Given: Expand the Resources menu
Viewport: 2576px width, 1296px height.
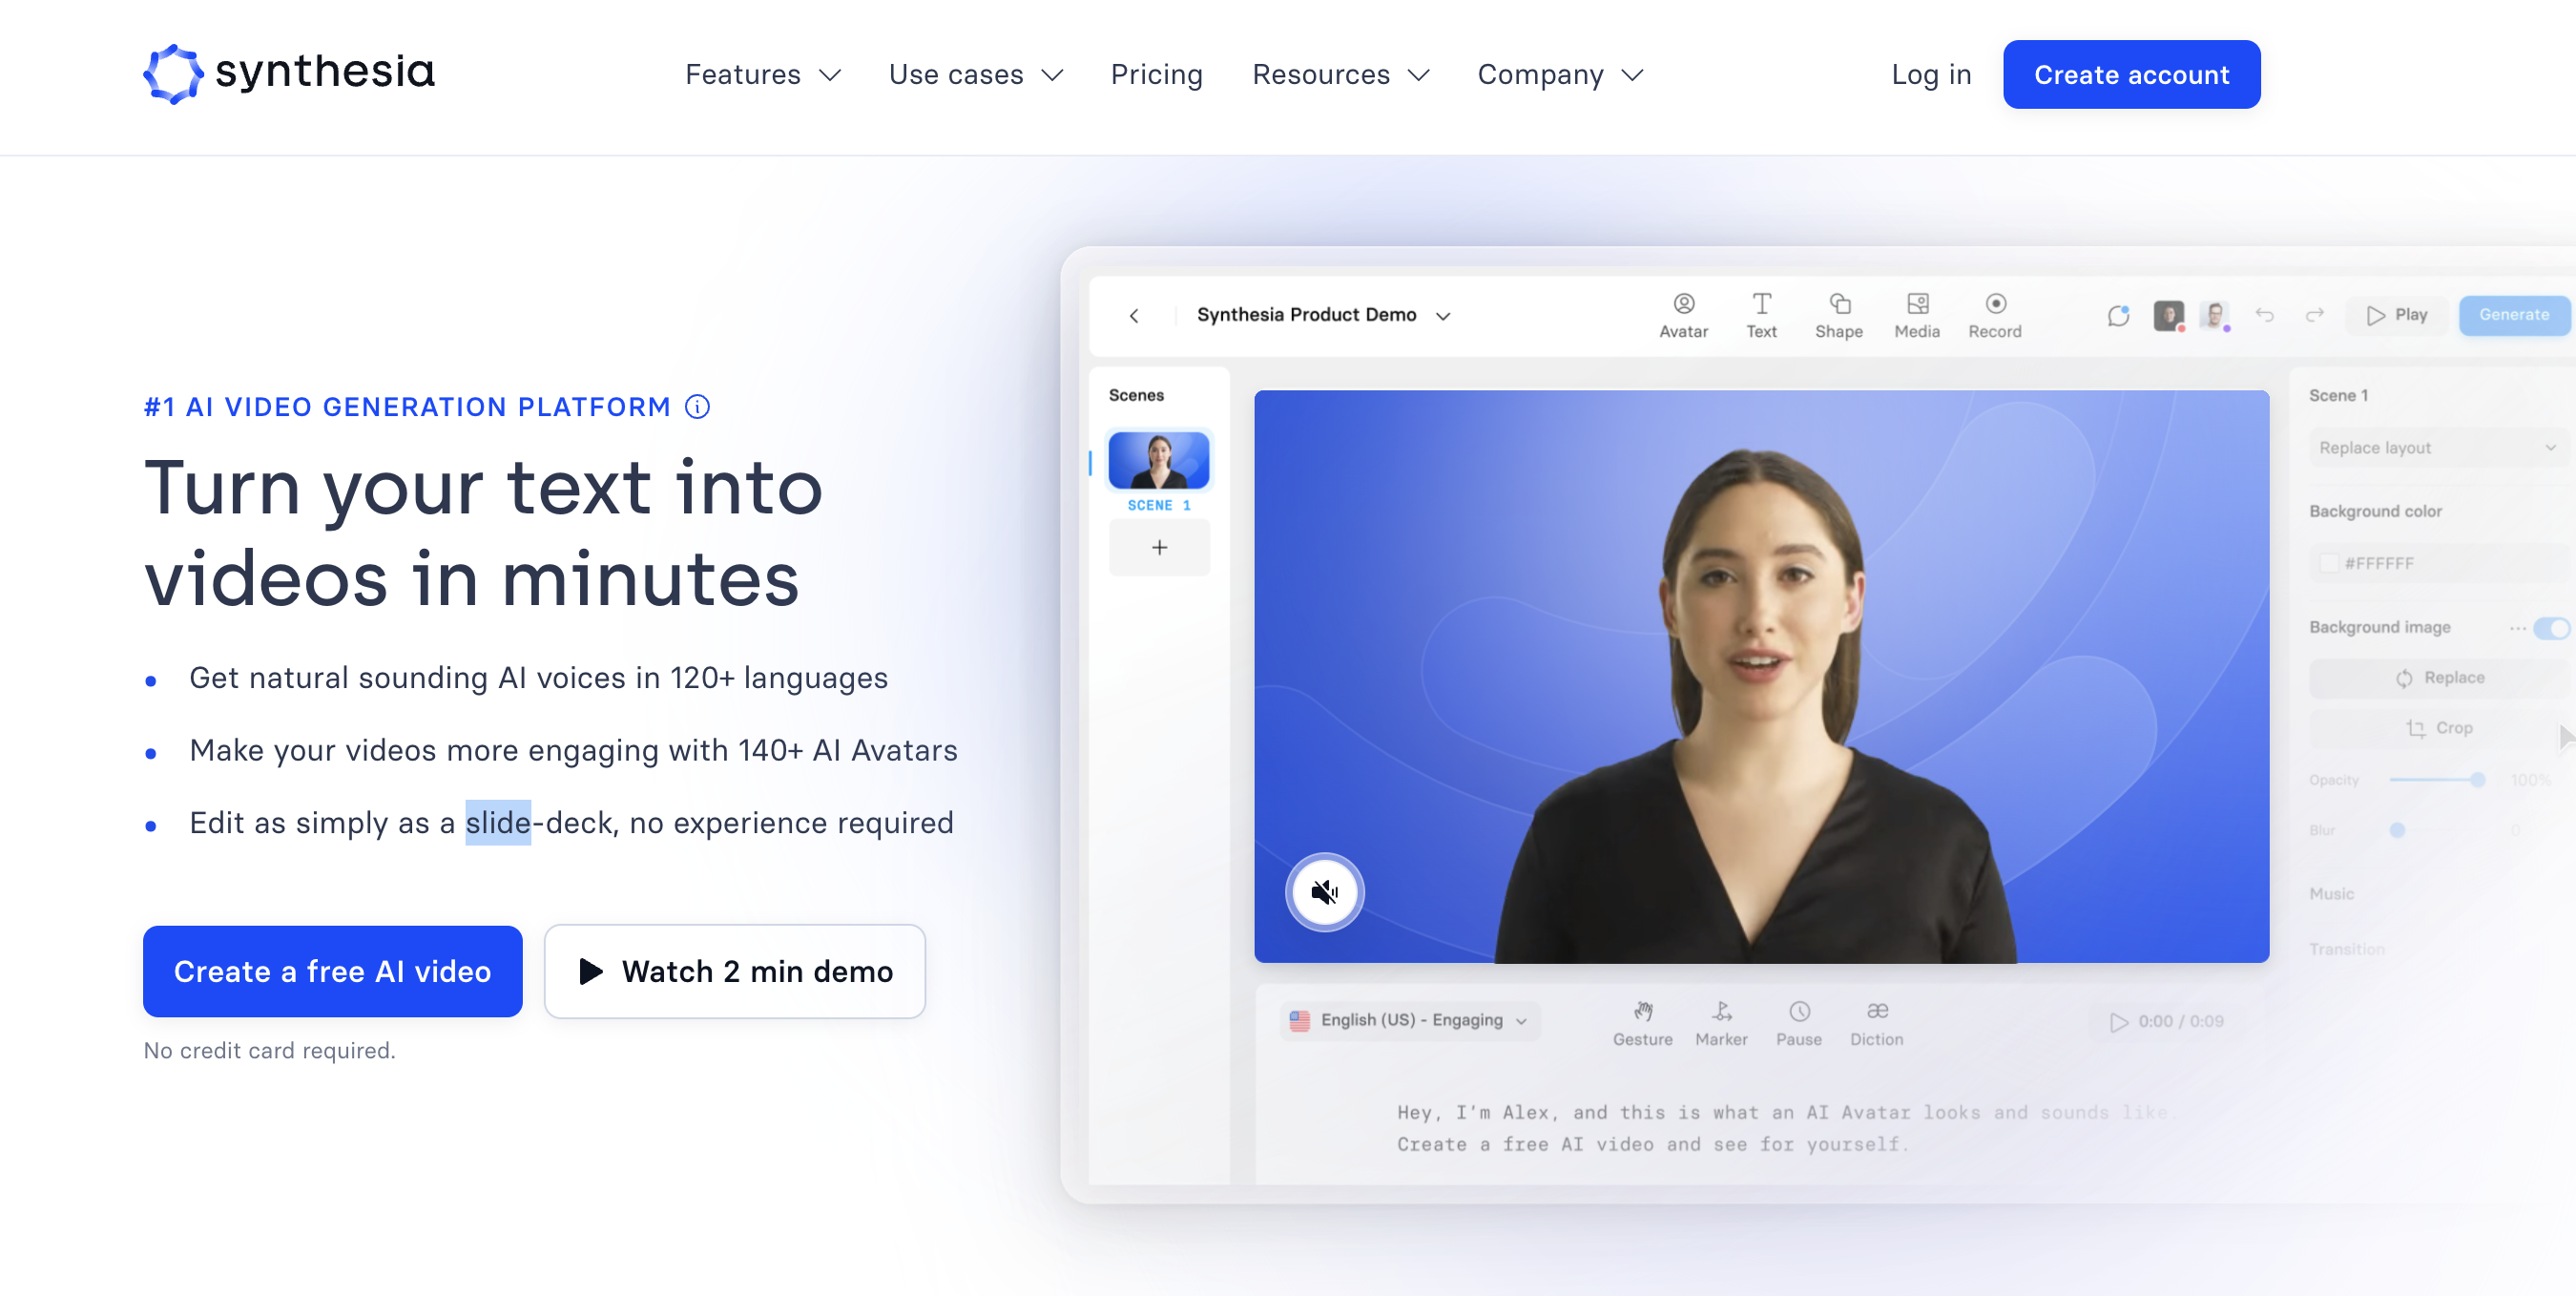Looking at the screenshot, I should click(1340, 75).
